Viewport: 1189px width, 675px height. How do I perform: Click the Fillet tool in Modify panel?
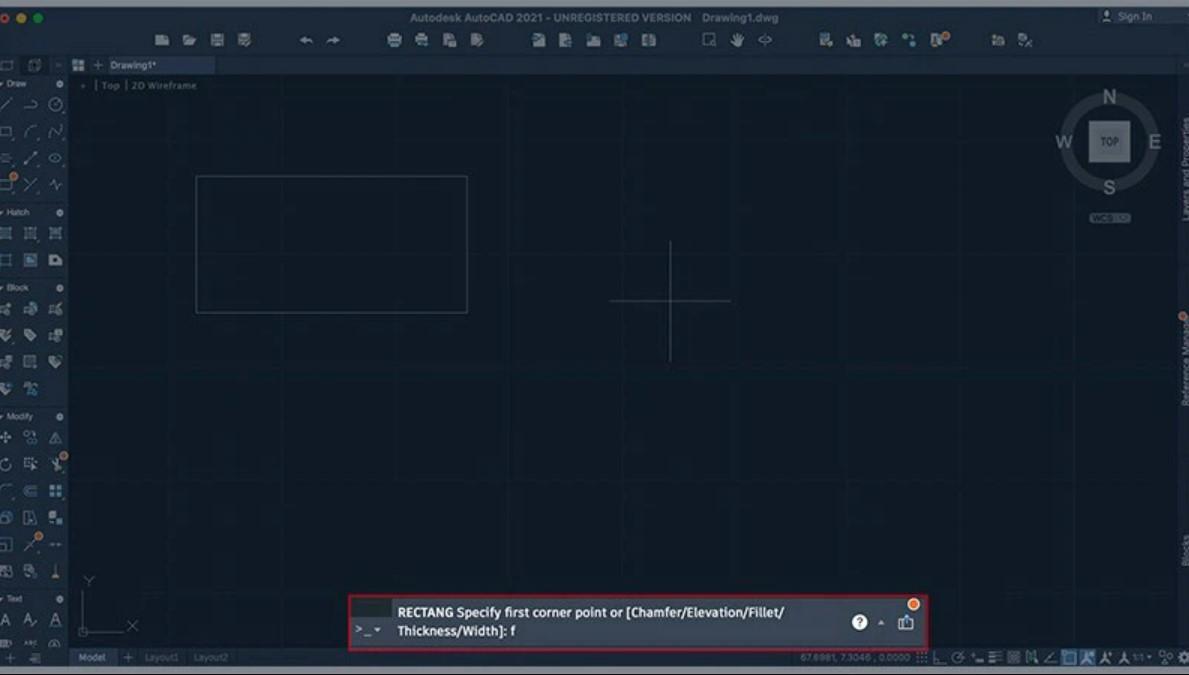point(6,491)
